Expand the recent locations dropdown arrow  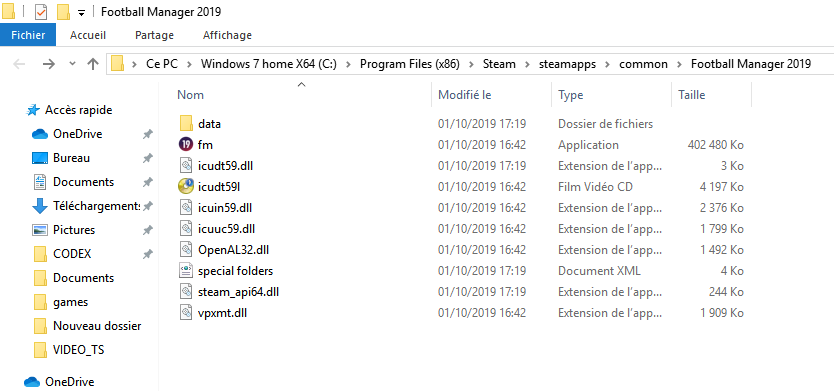[73, 64]
